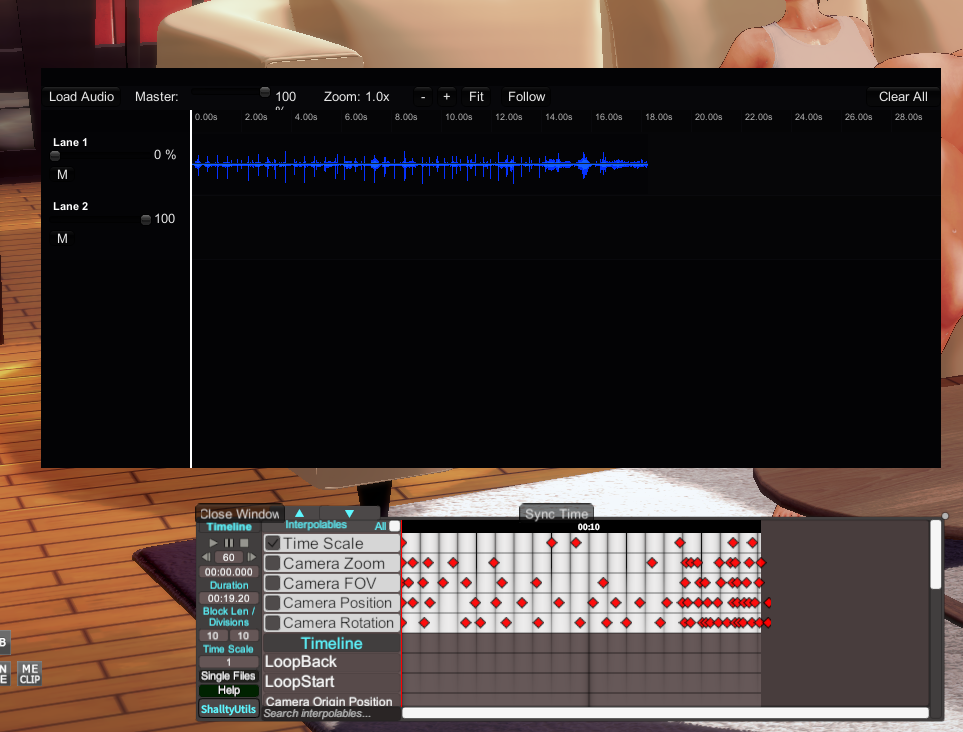This screenshot has width=963, height=732.
Task: Mute Lane 1 with the M button
Action: (62, 175)
